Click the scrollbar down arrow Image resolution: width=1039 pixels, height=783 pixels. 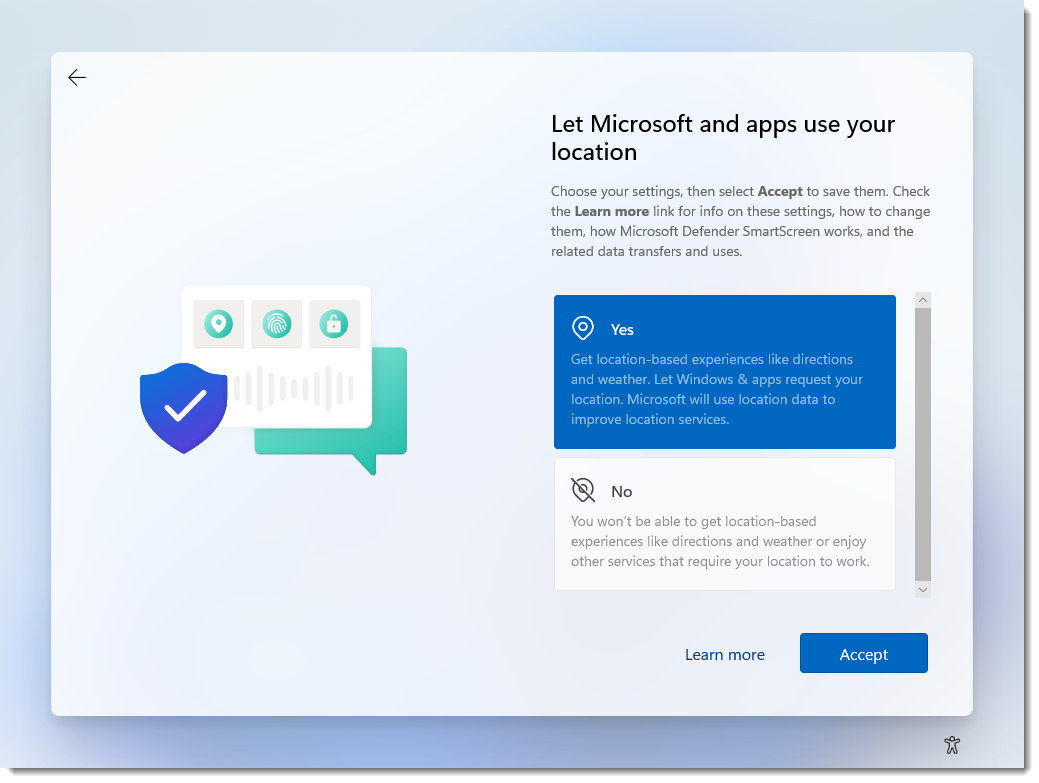[922, 589]
